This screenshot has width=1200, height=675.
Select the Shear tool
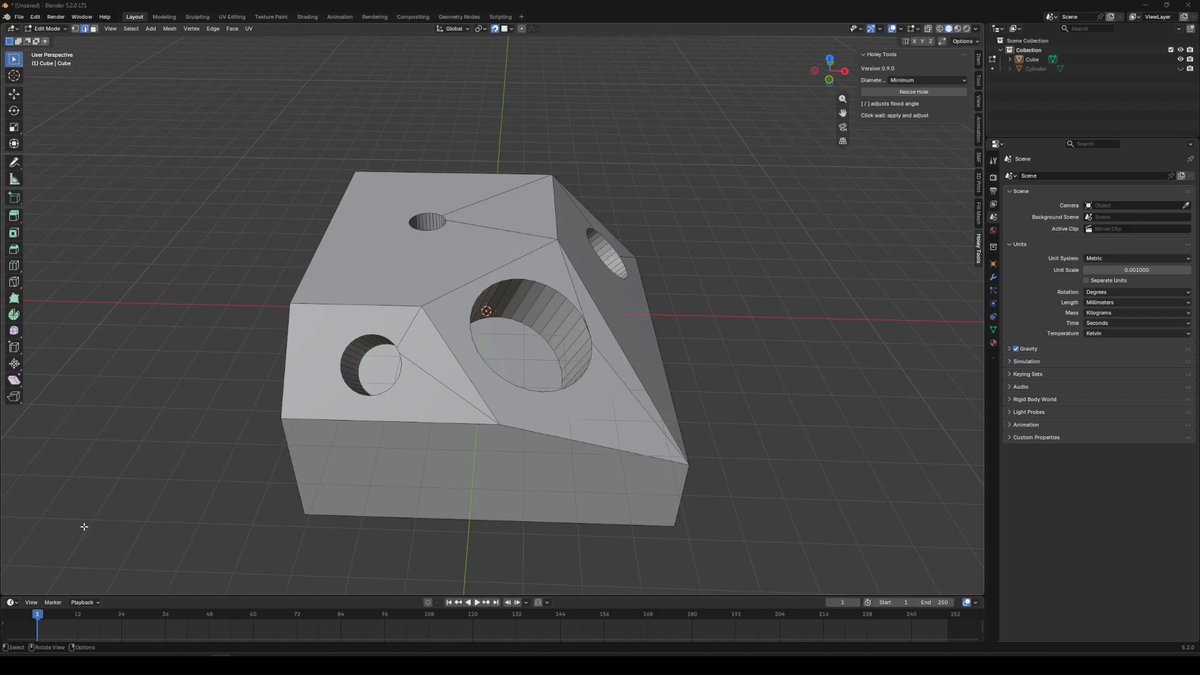pos(14,380)
